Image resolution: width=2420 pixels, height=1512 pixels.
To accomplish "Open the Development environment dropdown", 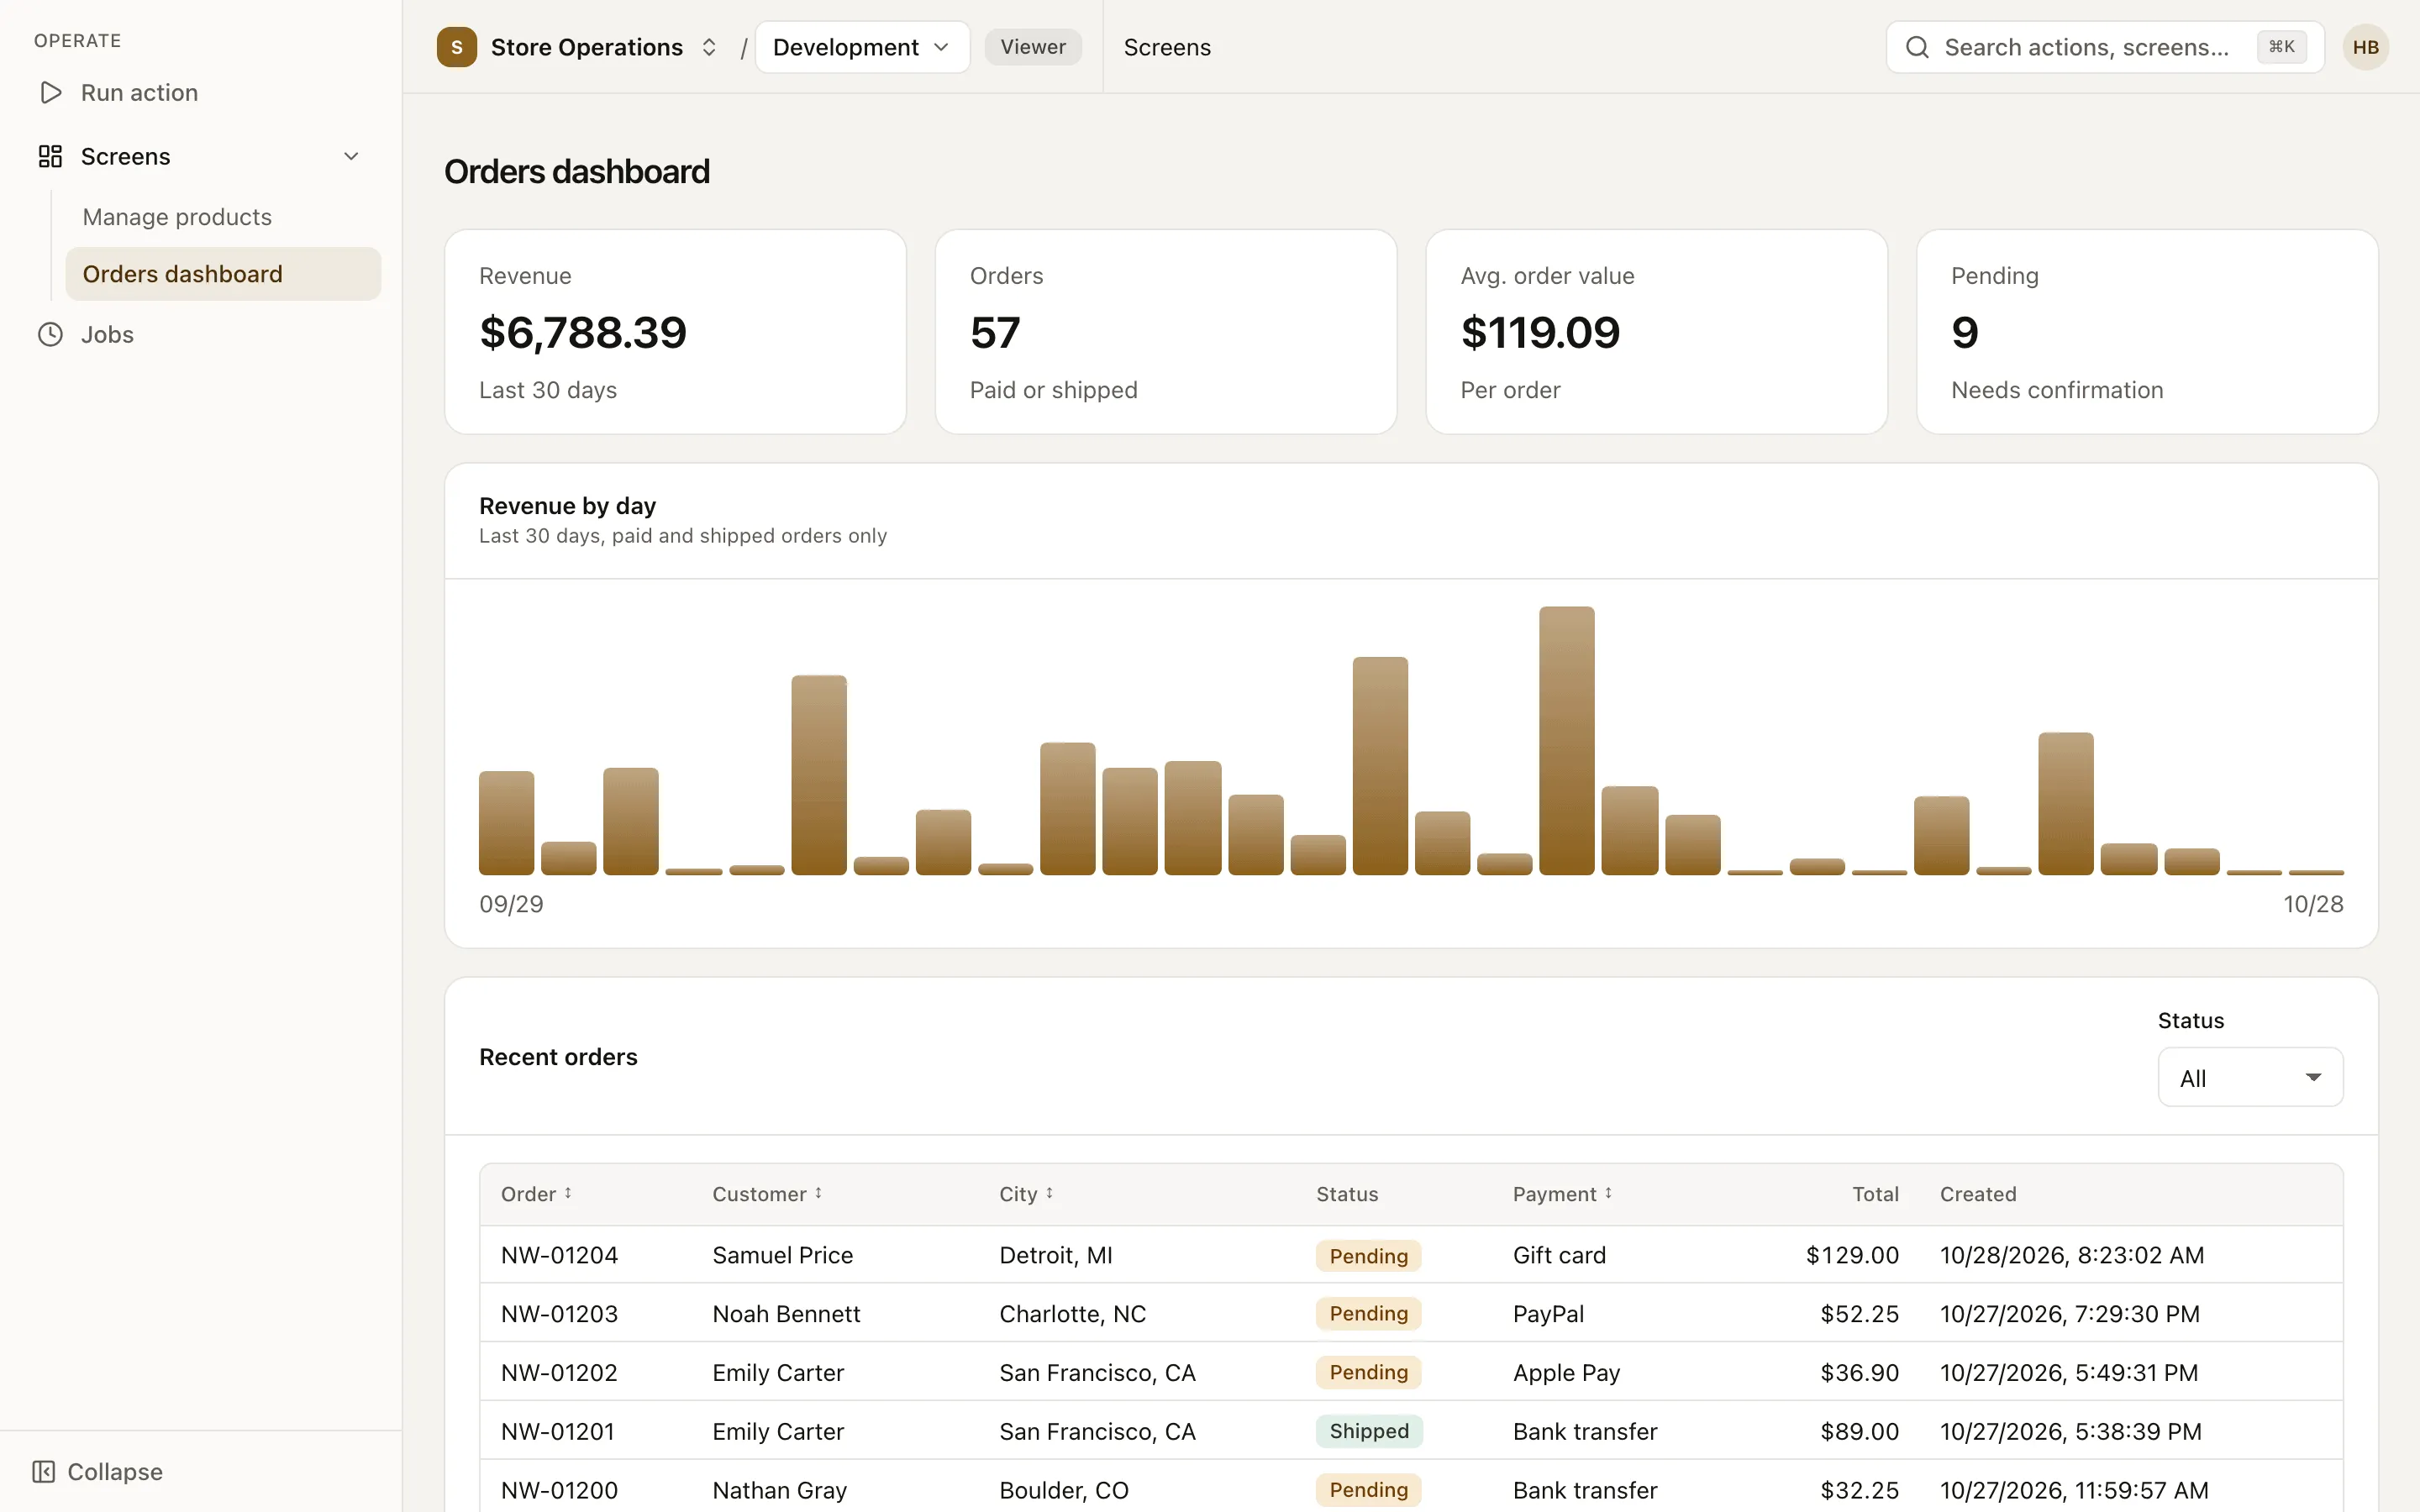I will pyautogui.click(x=862, y=47).
